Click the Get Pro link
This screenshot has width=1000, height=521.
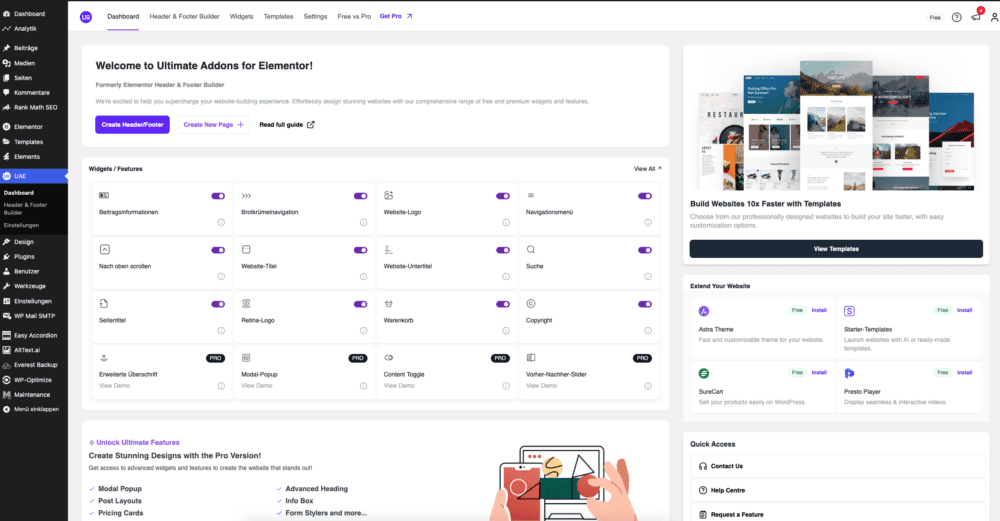(x=395, y=16)
